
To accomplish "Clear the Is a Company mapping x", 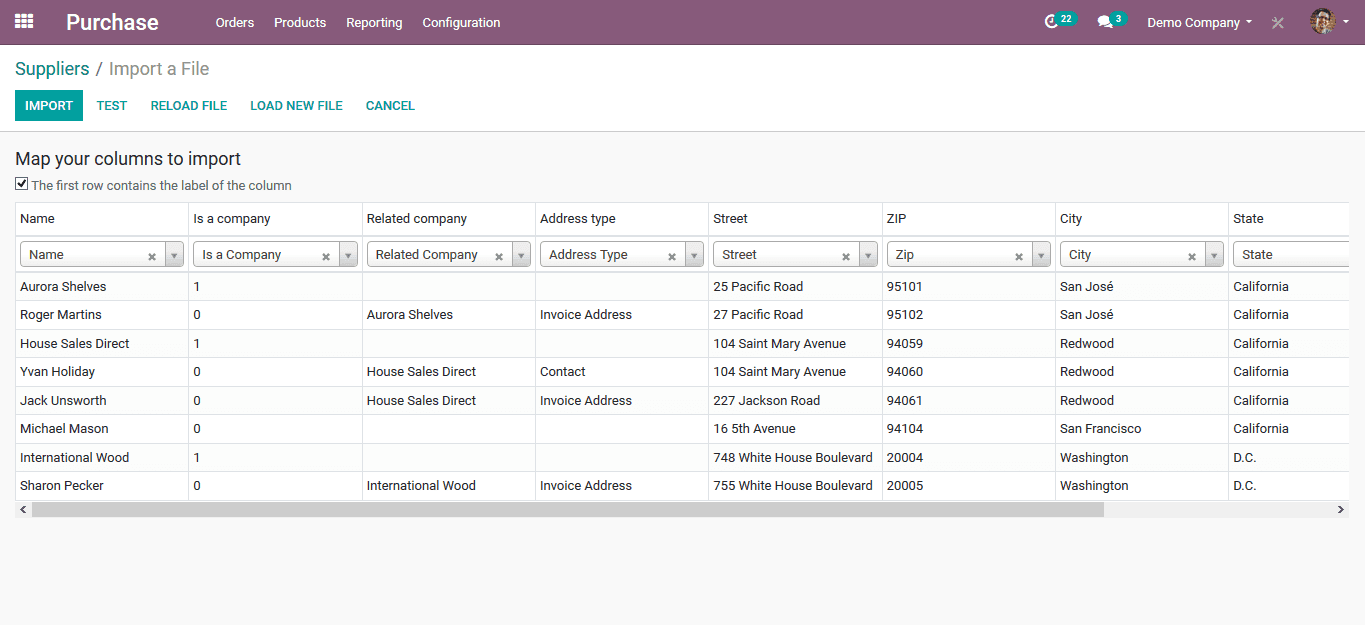I will [x=326, y=256].
